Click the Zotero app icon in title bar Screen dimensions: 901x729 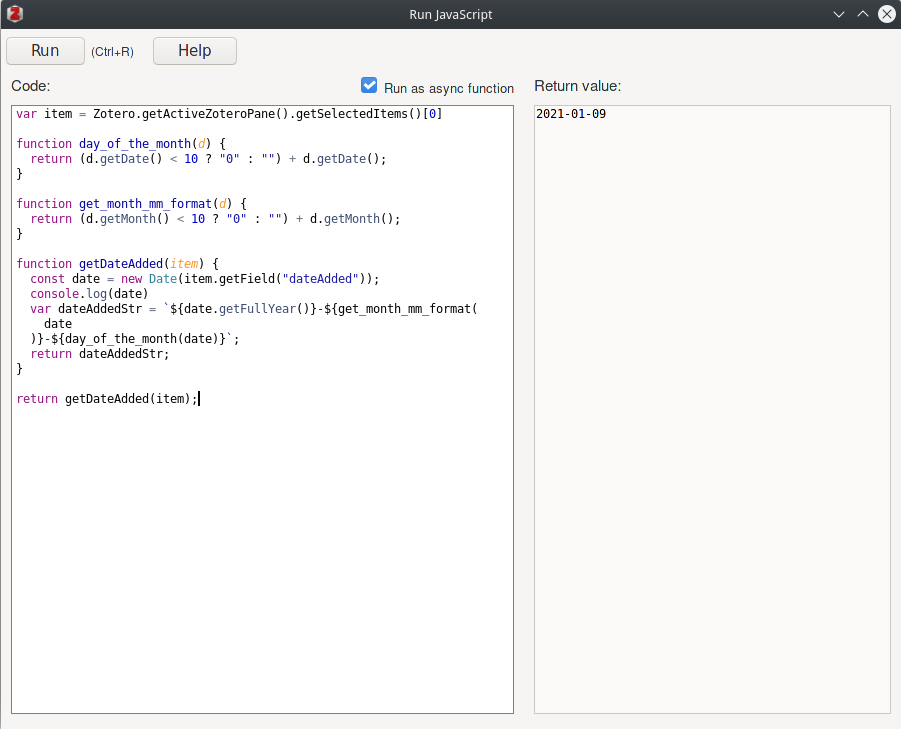[x=15, y=14]
